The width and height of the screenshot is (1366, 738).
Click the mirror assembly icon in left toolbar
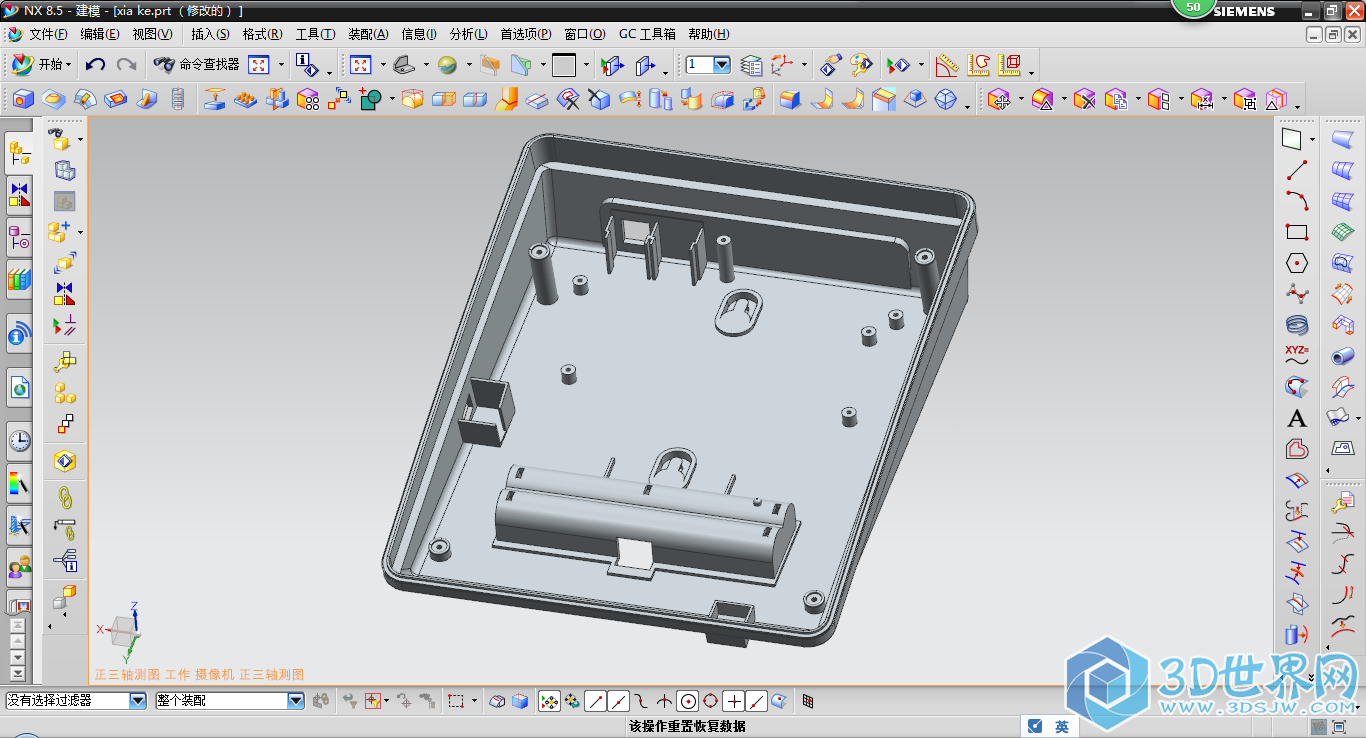(65, 294)
